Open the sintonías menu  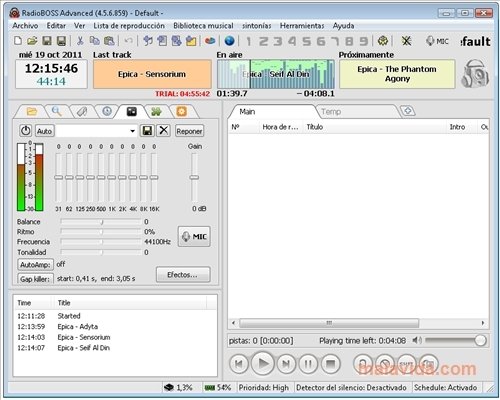pyautogui.click(x=257, y=26)
